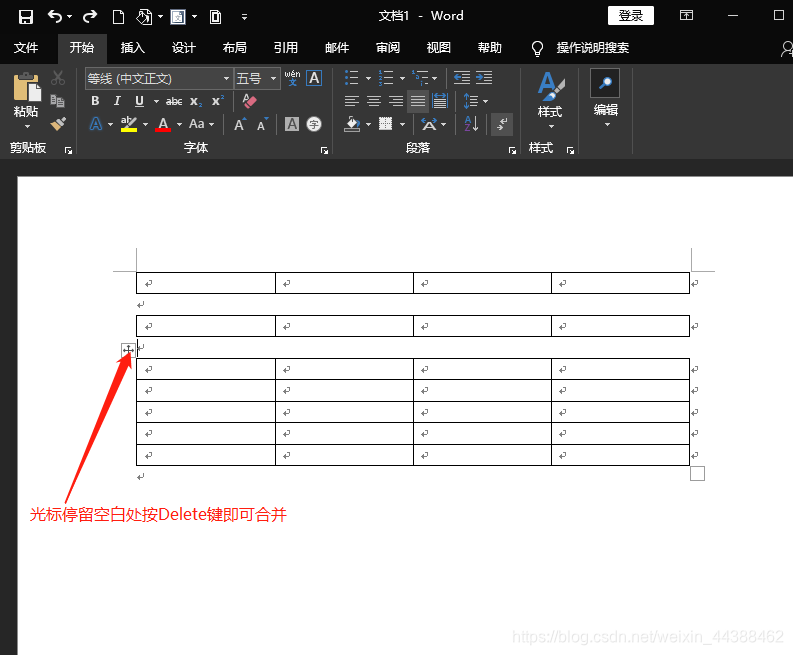Switch to the Insert (插入) tab
The image size is (793, 655).
click(x=133, y=48)
